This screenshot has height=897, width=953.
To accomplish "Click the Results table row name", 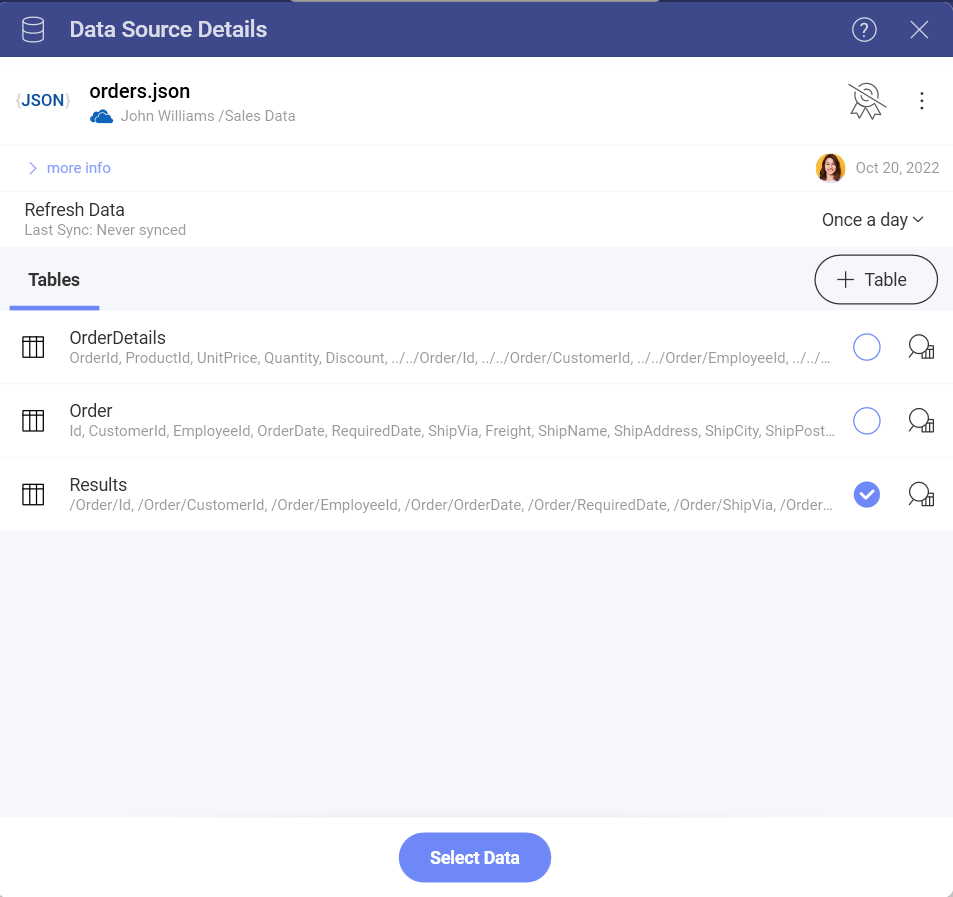I will tap(98, 485).
